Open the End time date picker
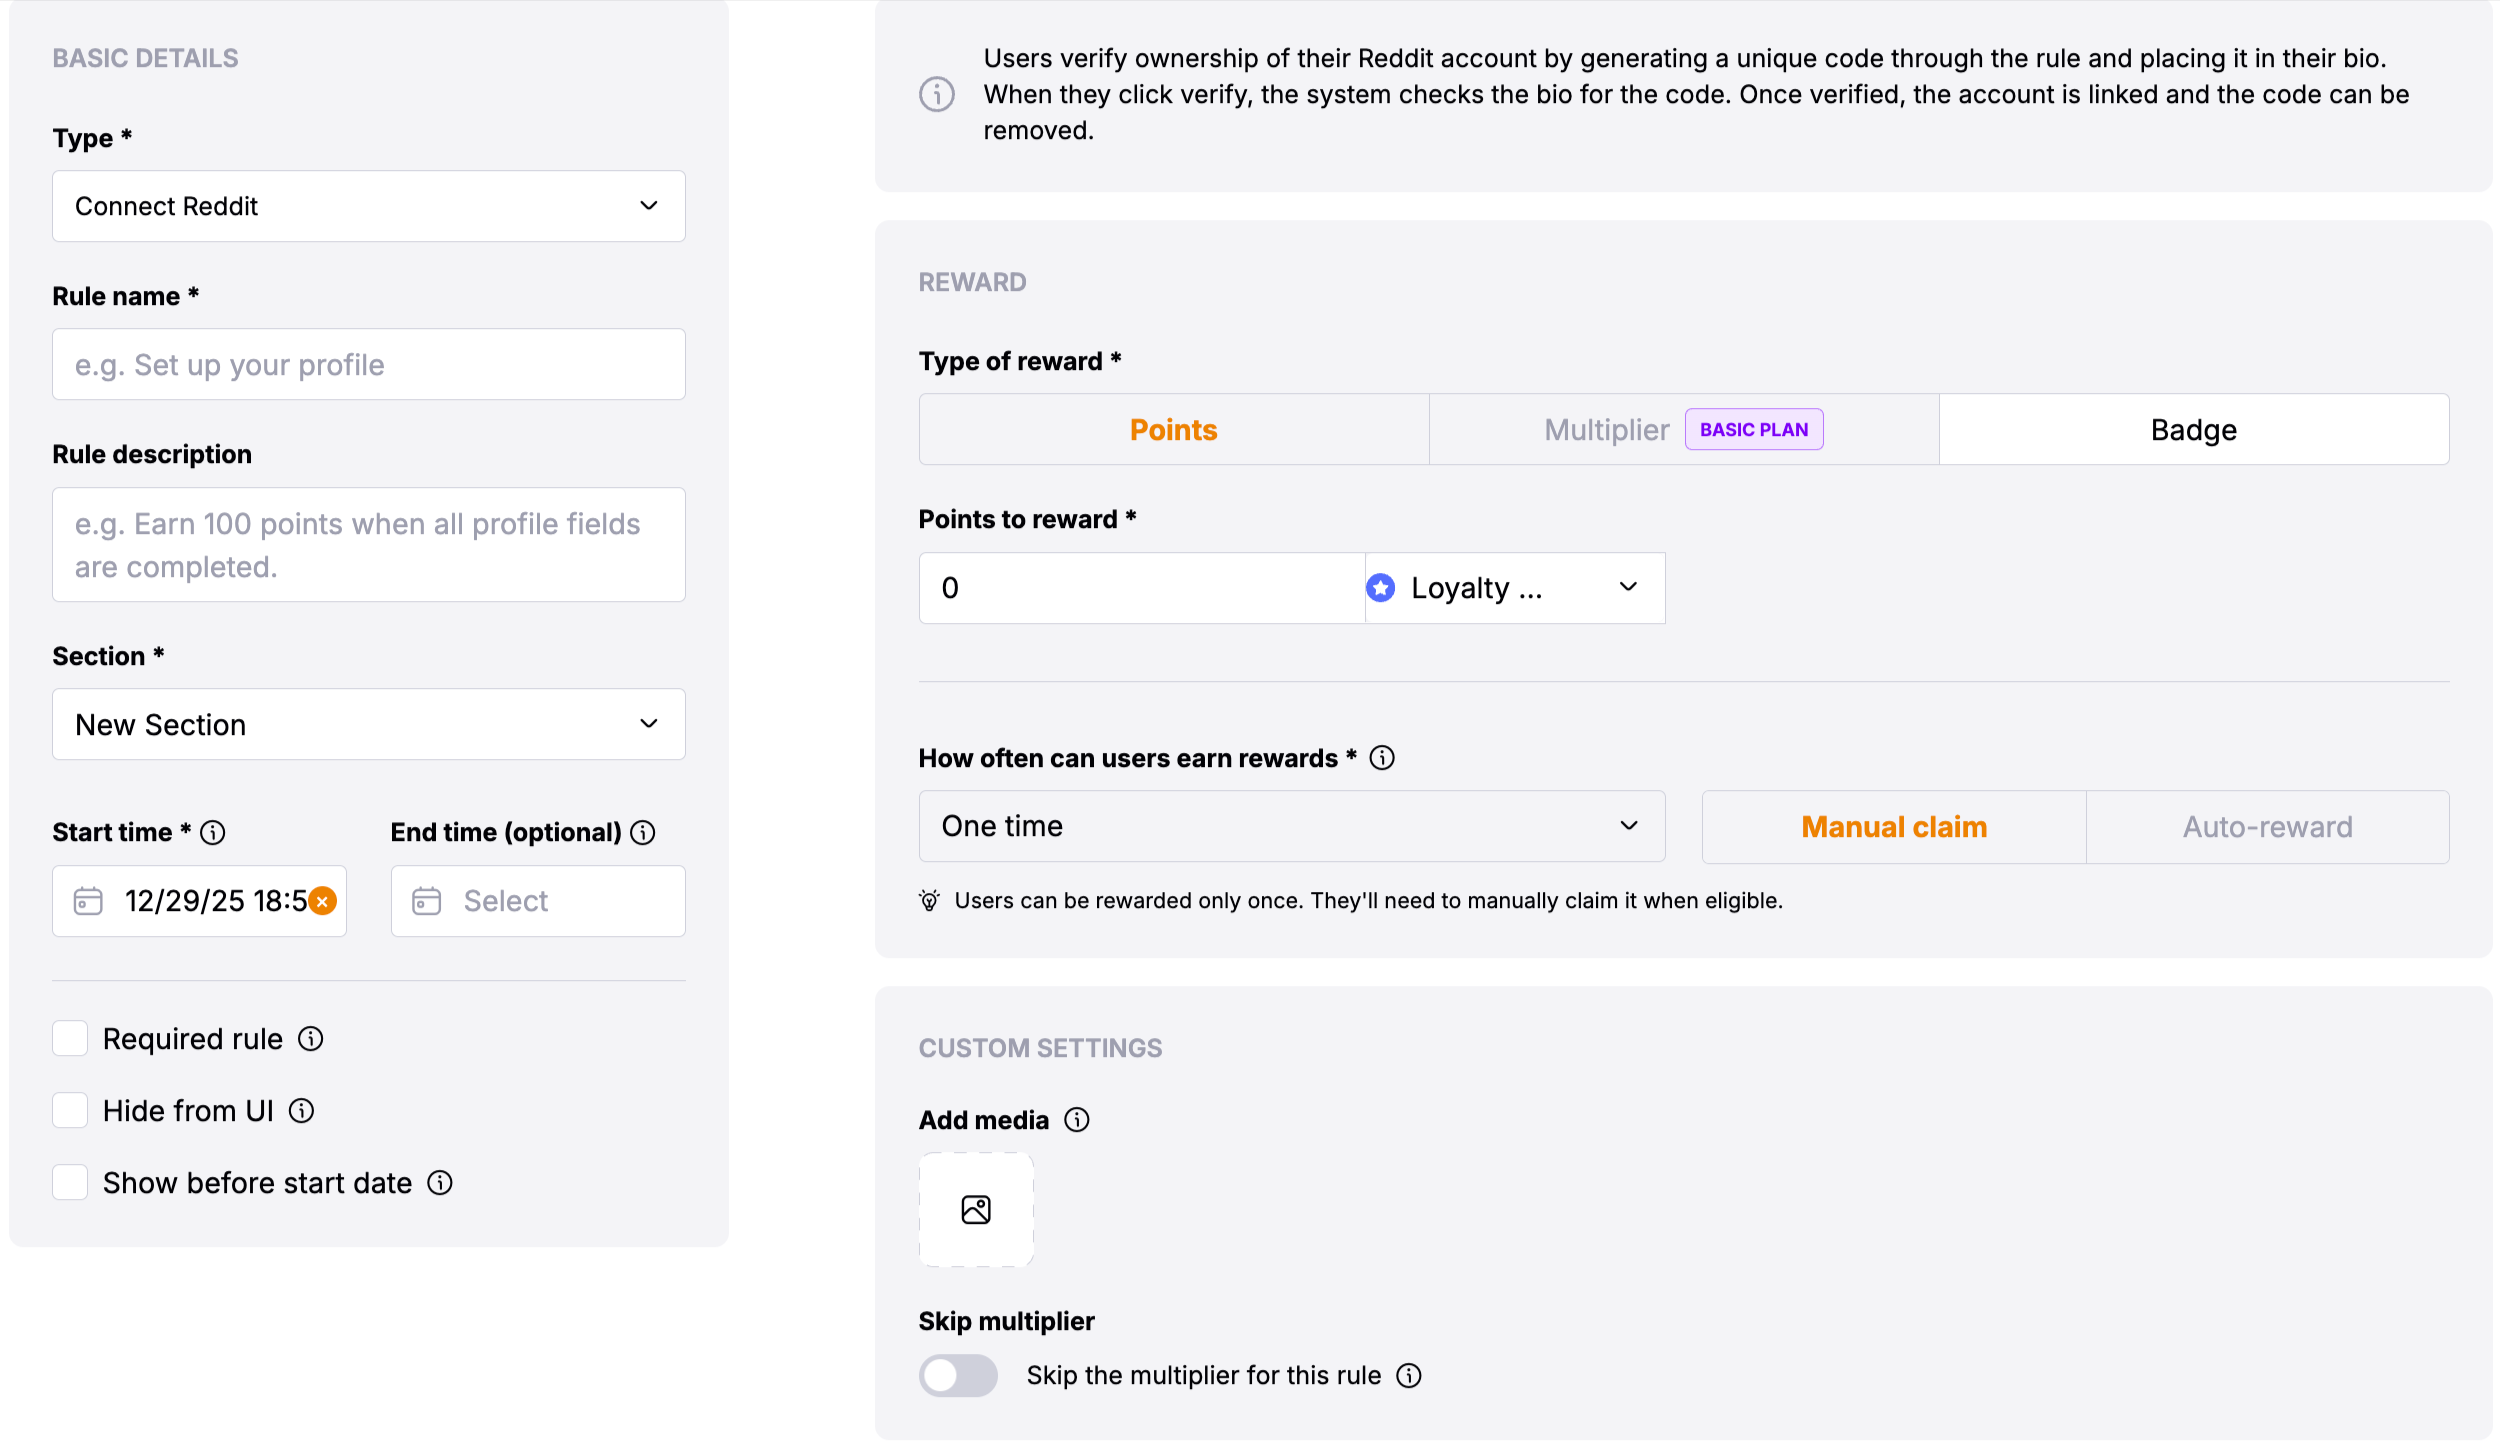Viewport: 2500px width, 1445px height. tap(538, 901)
